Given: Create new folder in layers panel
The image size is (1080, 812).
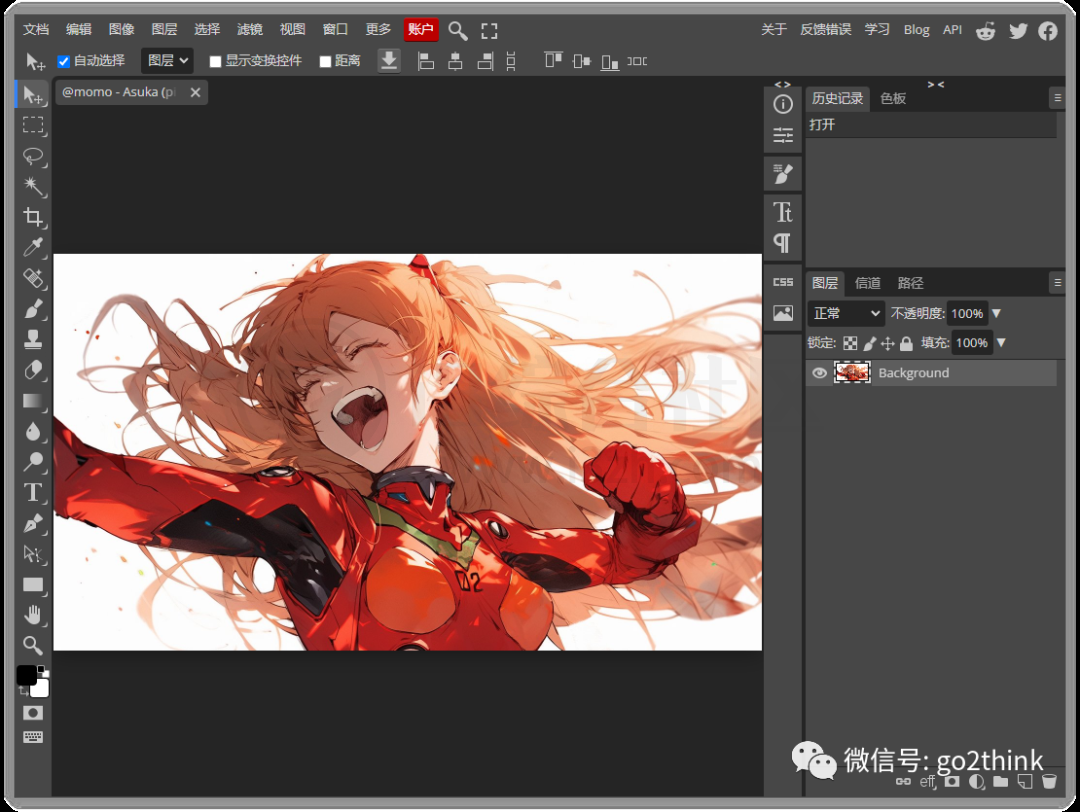Looking at the screenshot, I should tap(1001, 782).
